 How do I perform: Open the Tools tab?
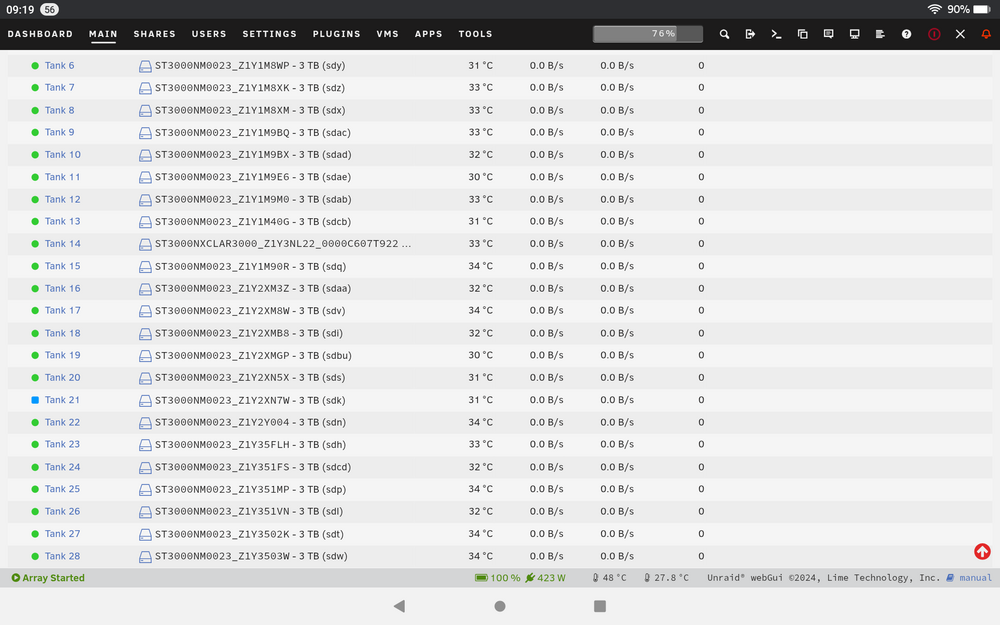475,34
